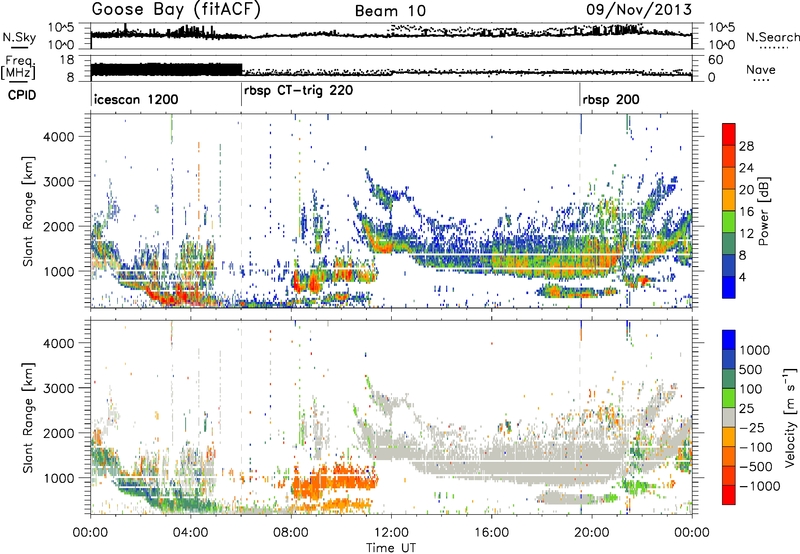
Task: Click 'Slant Range [km]' label of power panel
Action: (28, 211)
